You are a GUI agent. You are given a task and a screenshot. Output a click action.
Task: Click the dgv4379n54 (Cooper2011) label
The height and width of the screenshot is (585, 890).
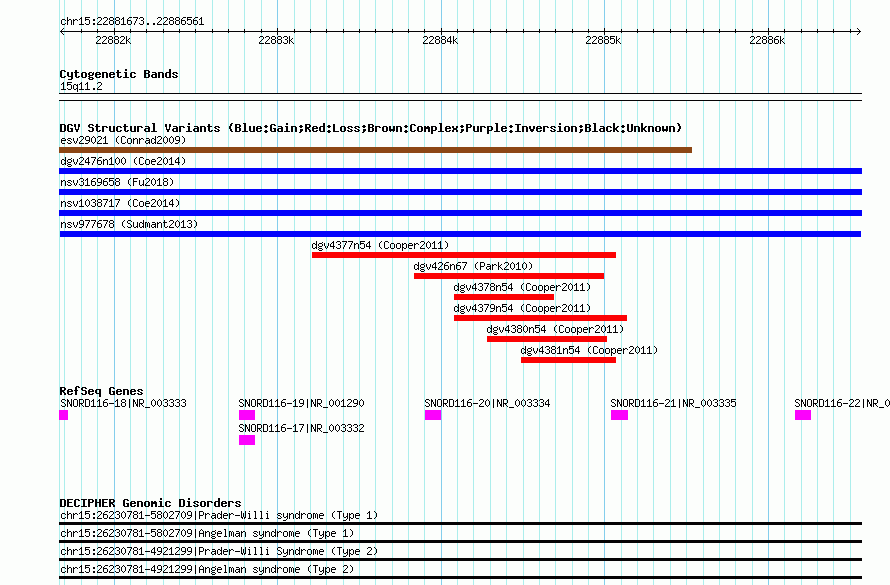pos(522,308)
